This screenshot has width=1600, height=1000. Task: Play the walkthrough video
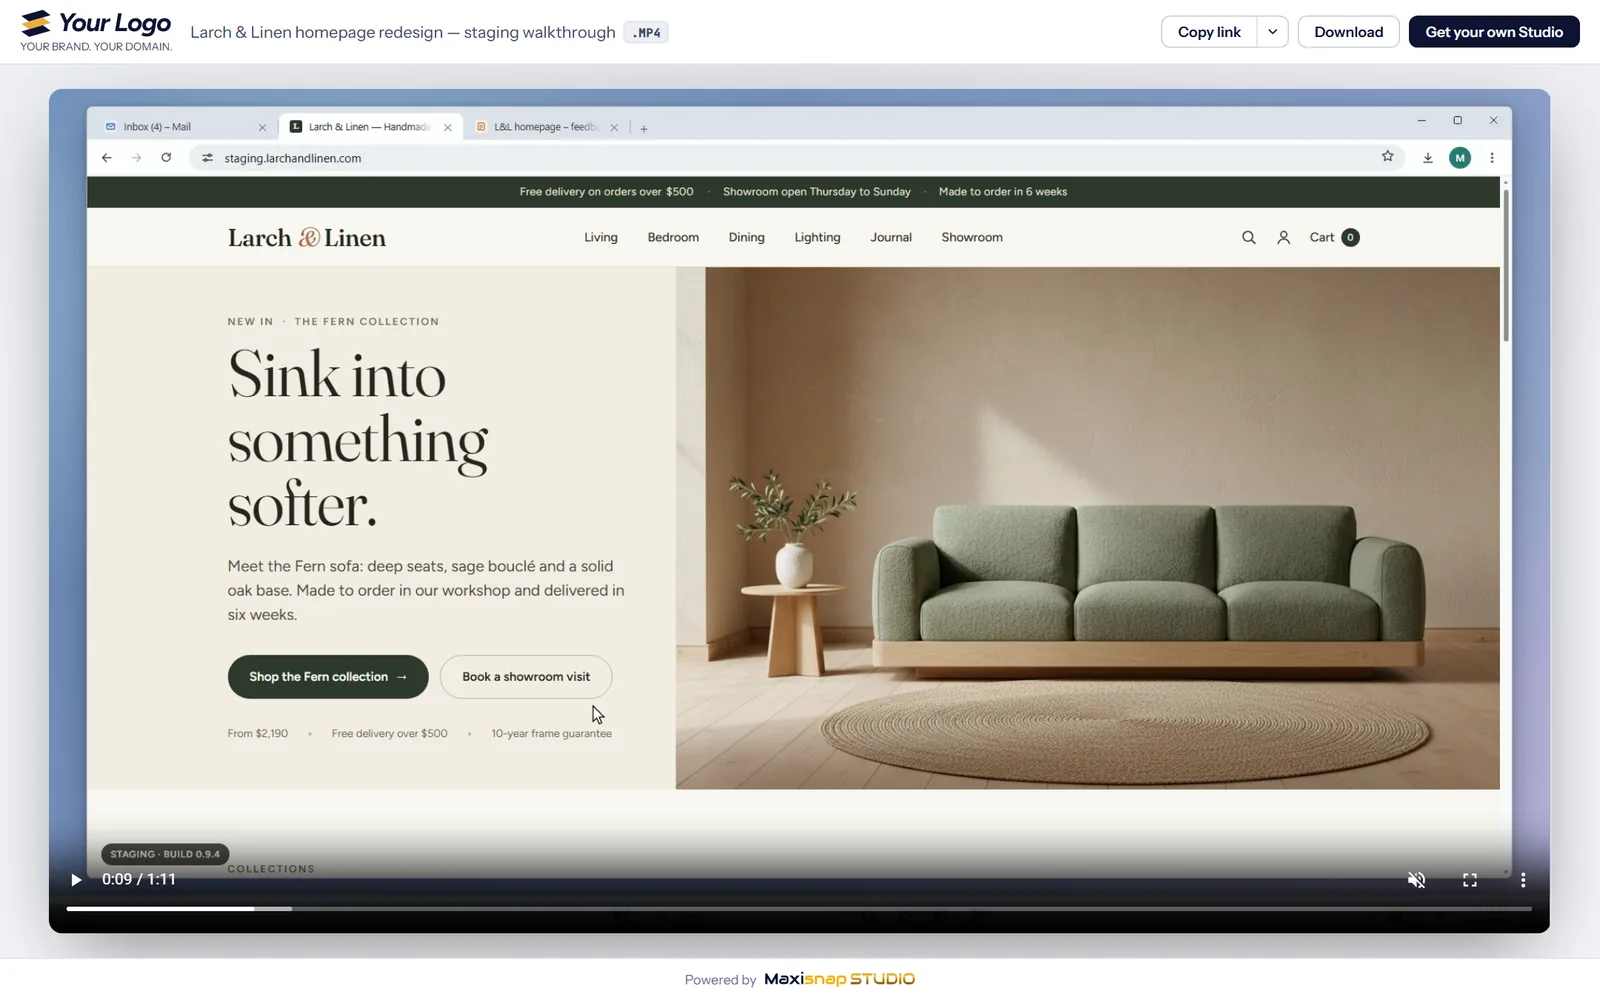(76, 880)
